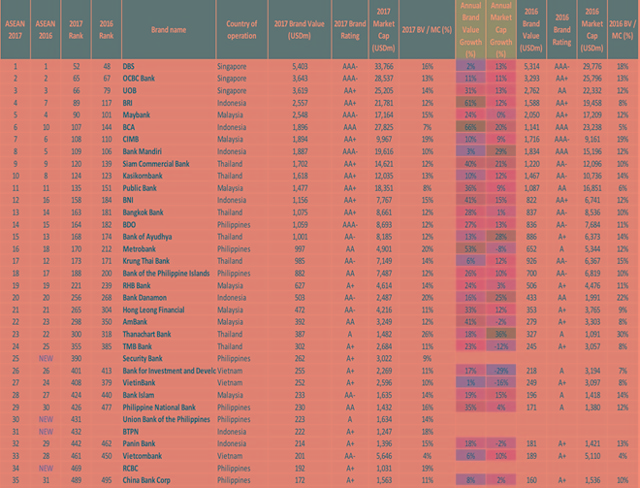Click the 'Metrobank' brand name

139,249
